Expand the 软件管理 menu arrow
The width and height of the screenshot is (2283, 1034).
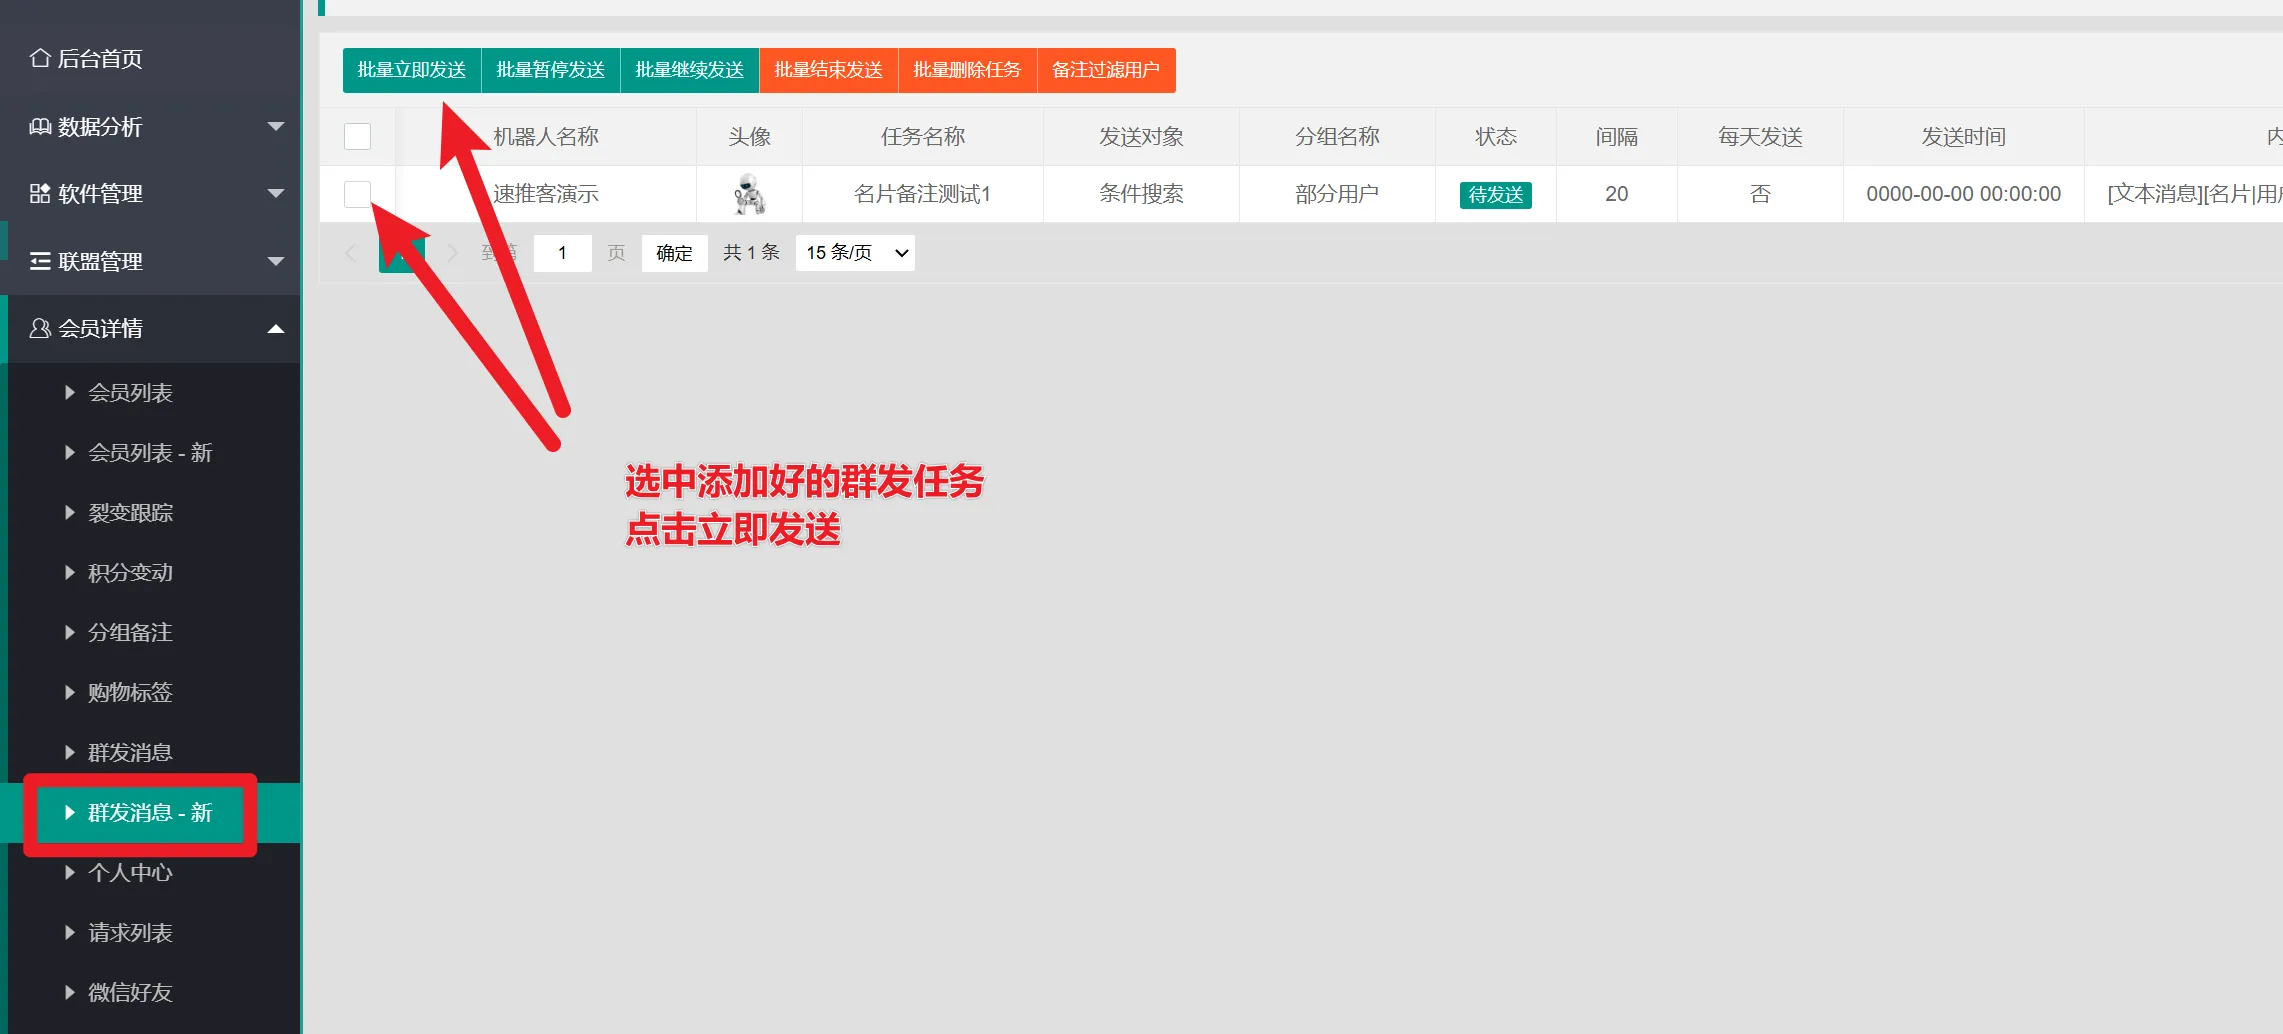point(276,193)
